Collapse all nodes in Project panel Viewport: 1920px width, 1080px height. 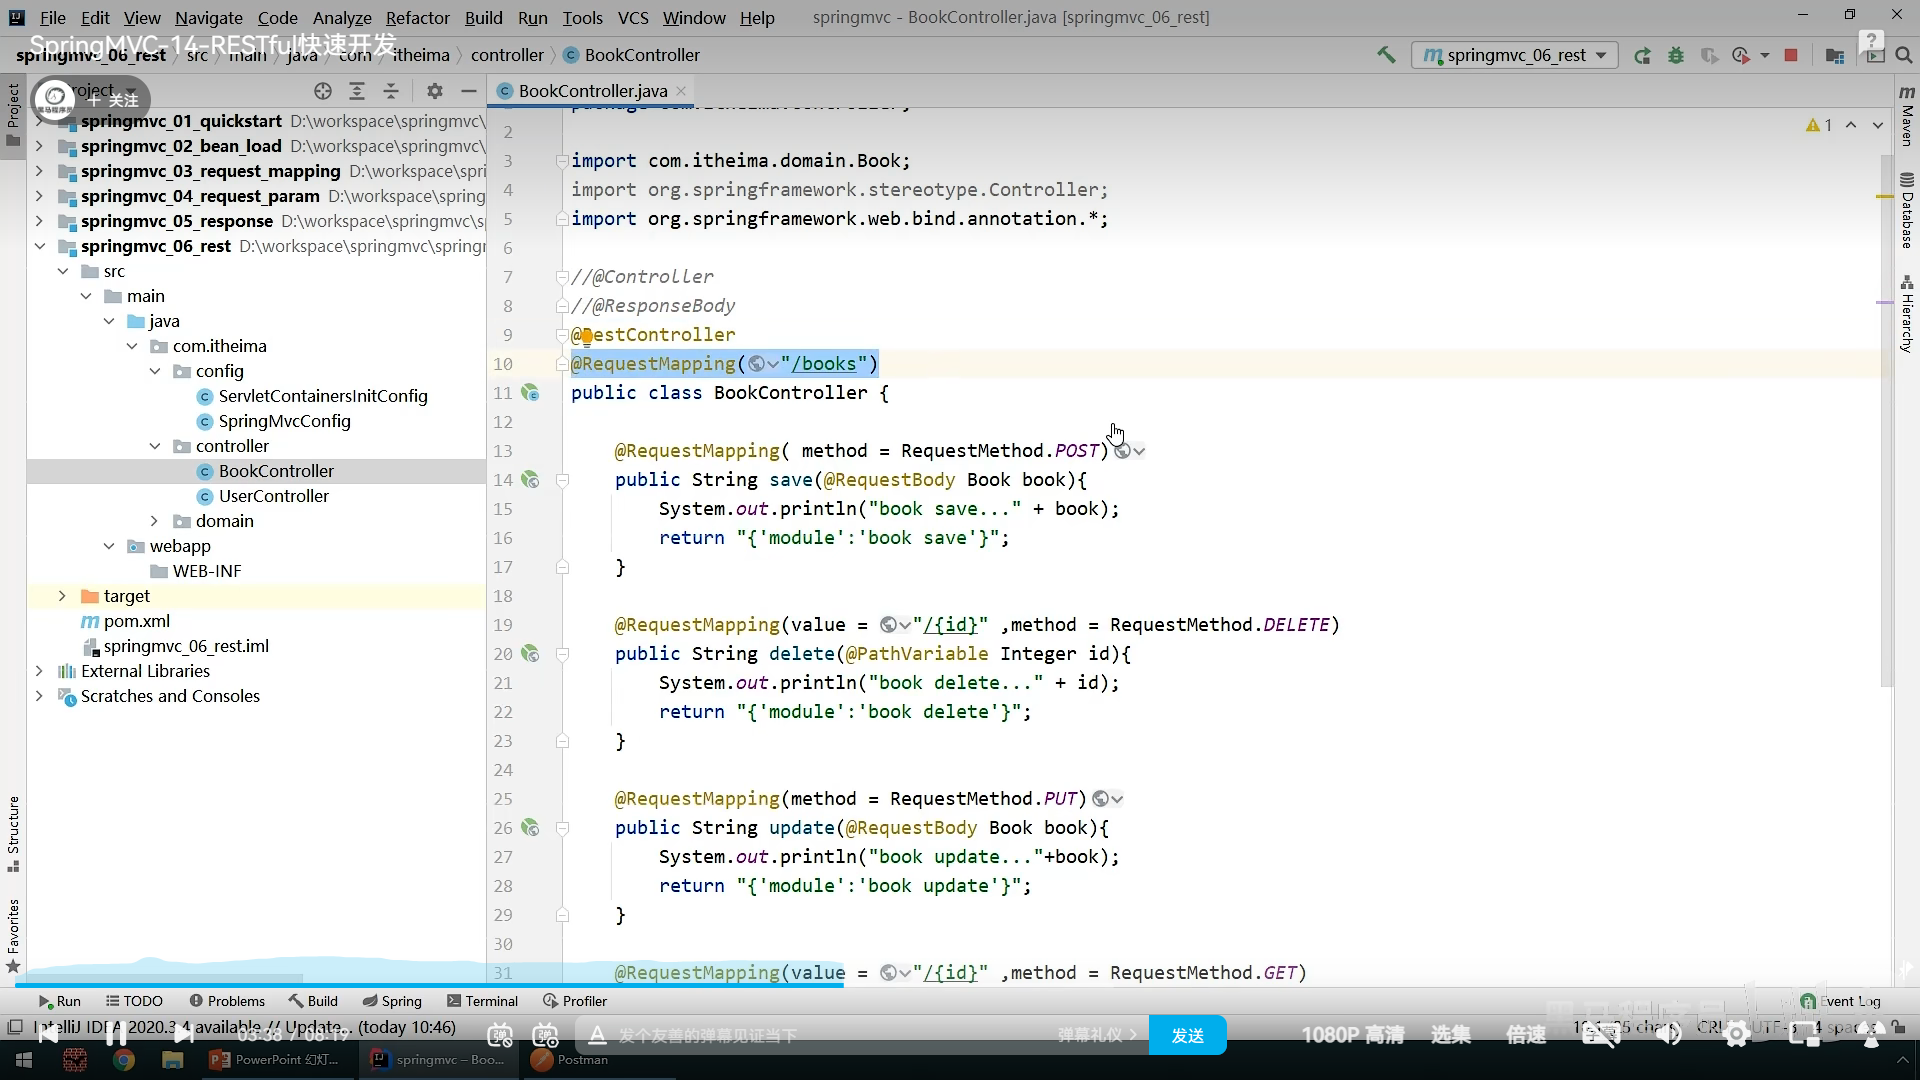coord(391,91)
